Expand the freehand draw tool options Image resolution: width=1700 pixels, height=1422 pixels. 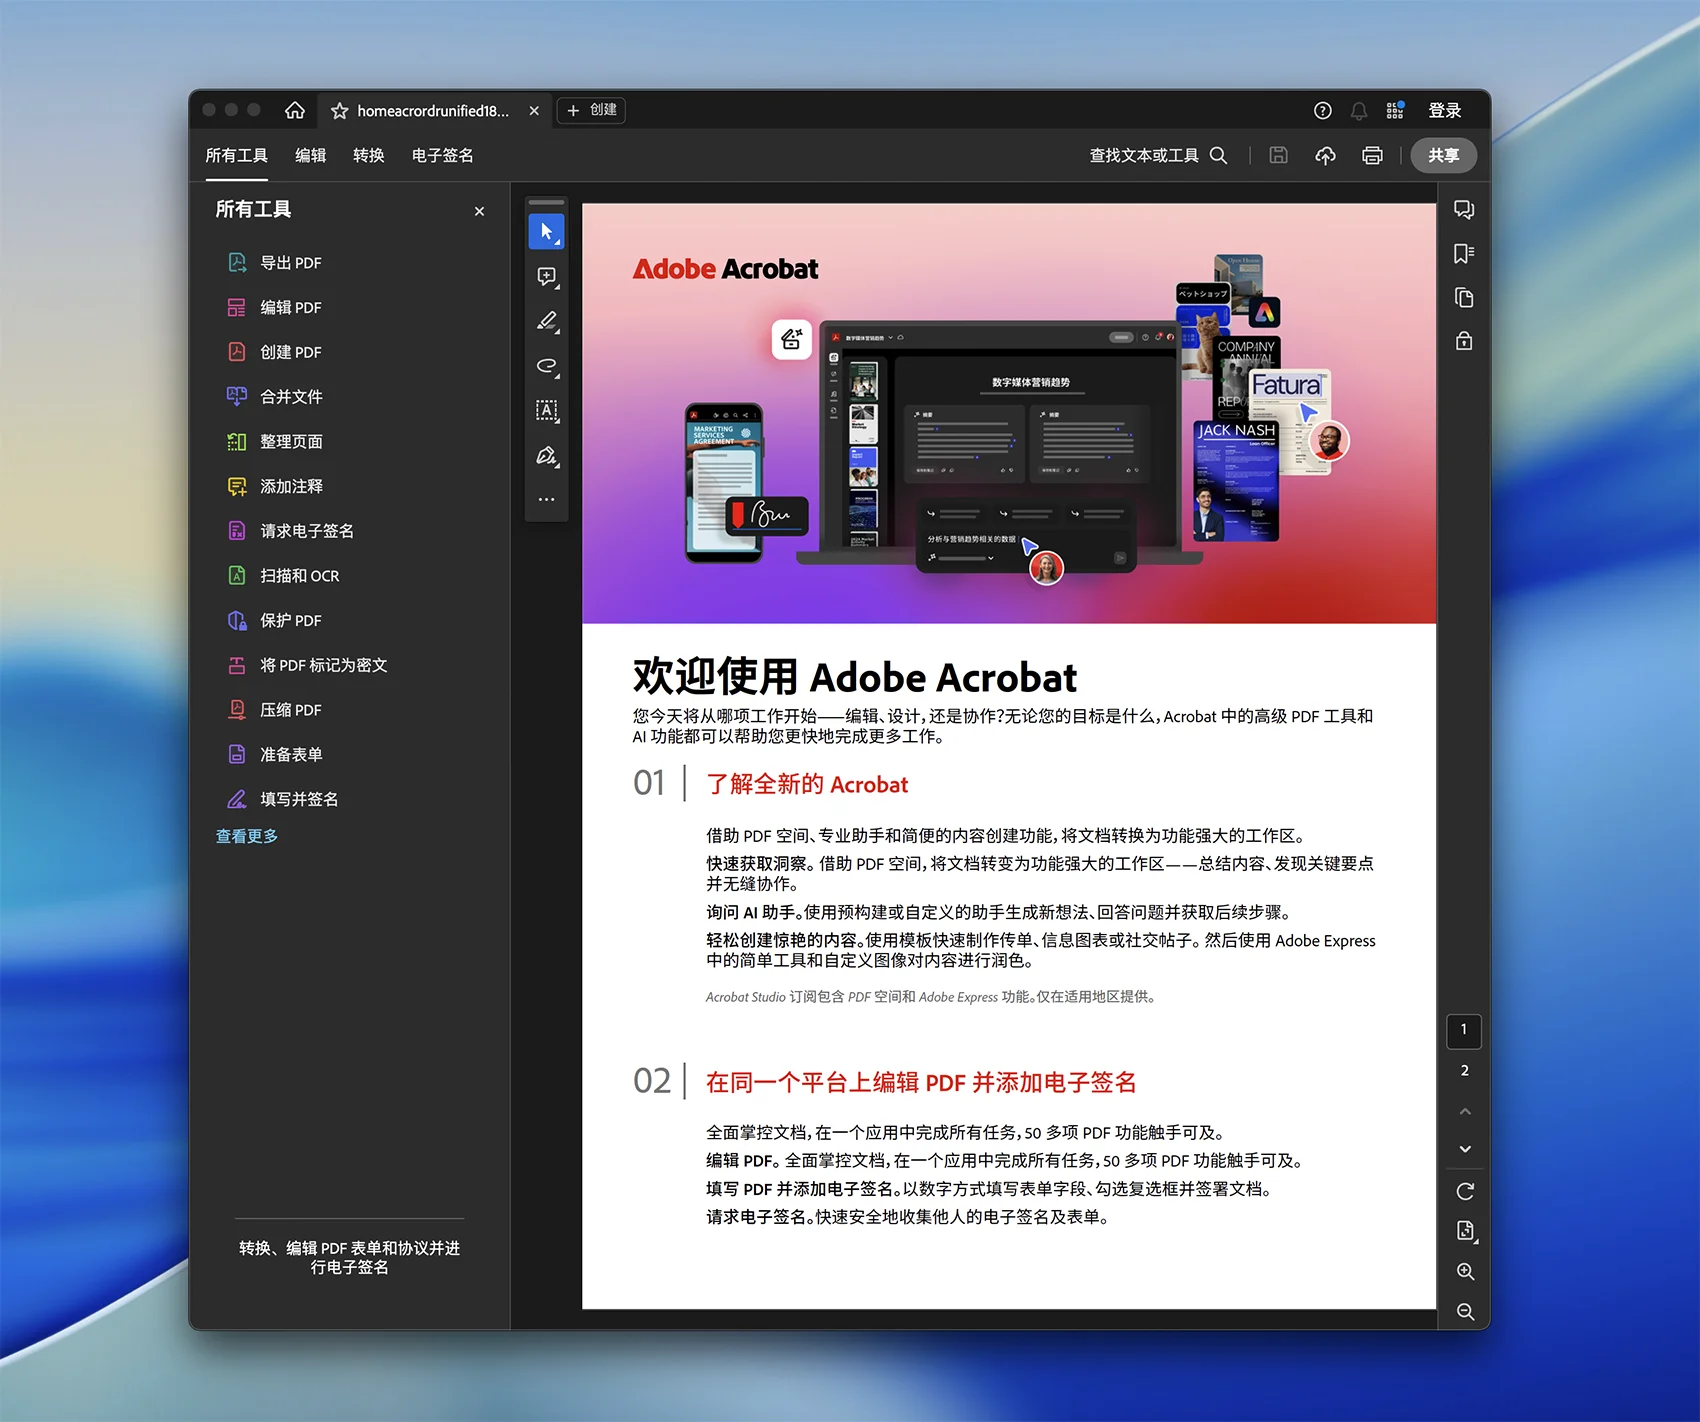click(546, 366)
